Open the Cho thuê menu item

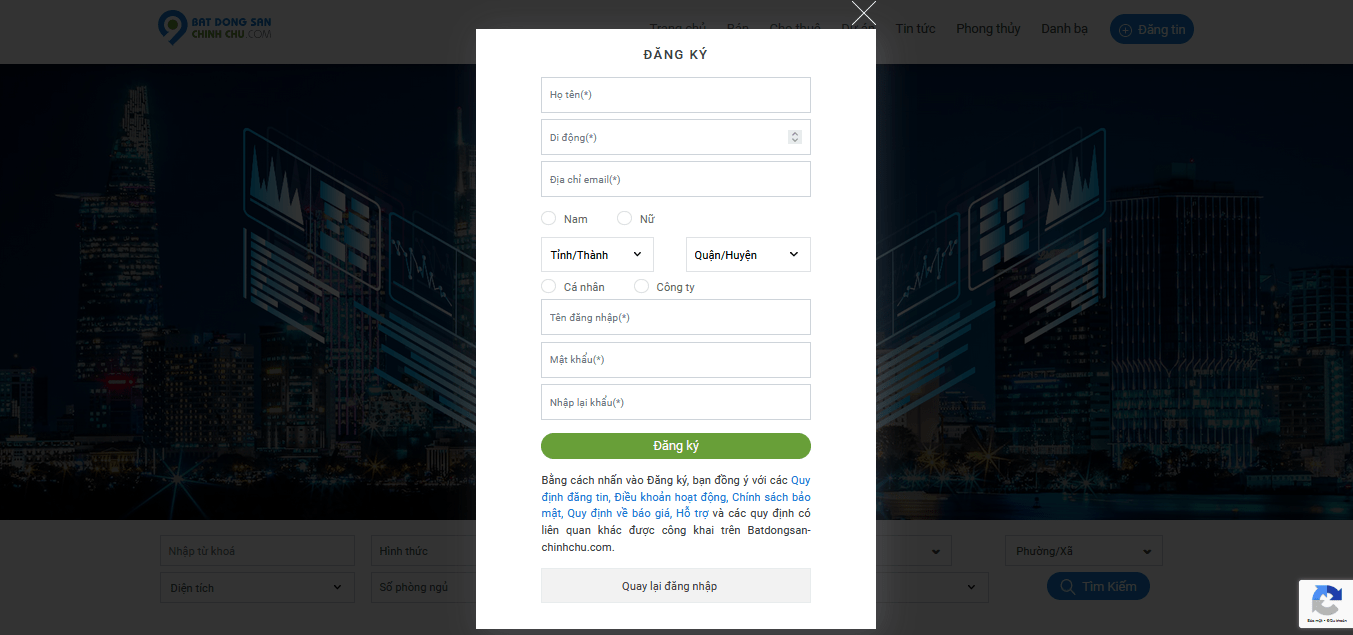(795, 29)
